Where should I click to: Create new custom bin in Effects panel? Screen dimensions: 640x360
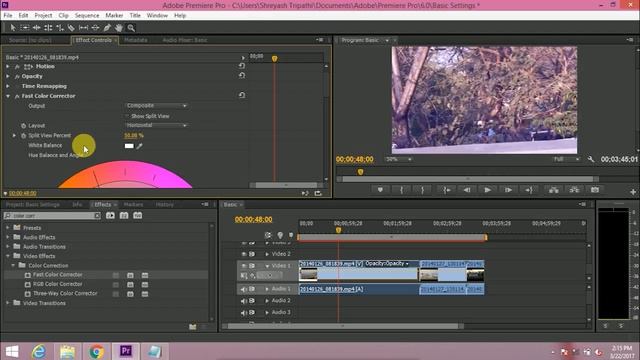tap(193, 327)
